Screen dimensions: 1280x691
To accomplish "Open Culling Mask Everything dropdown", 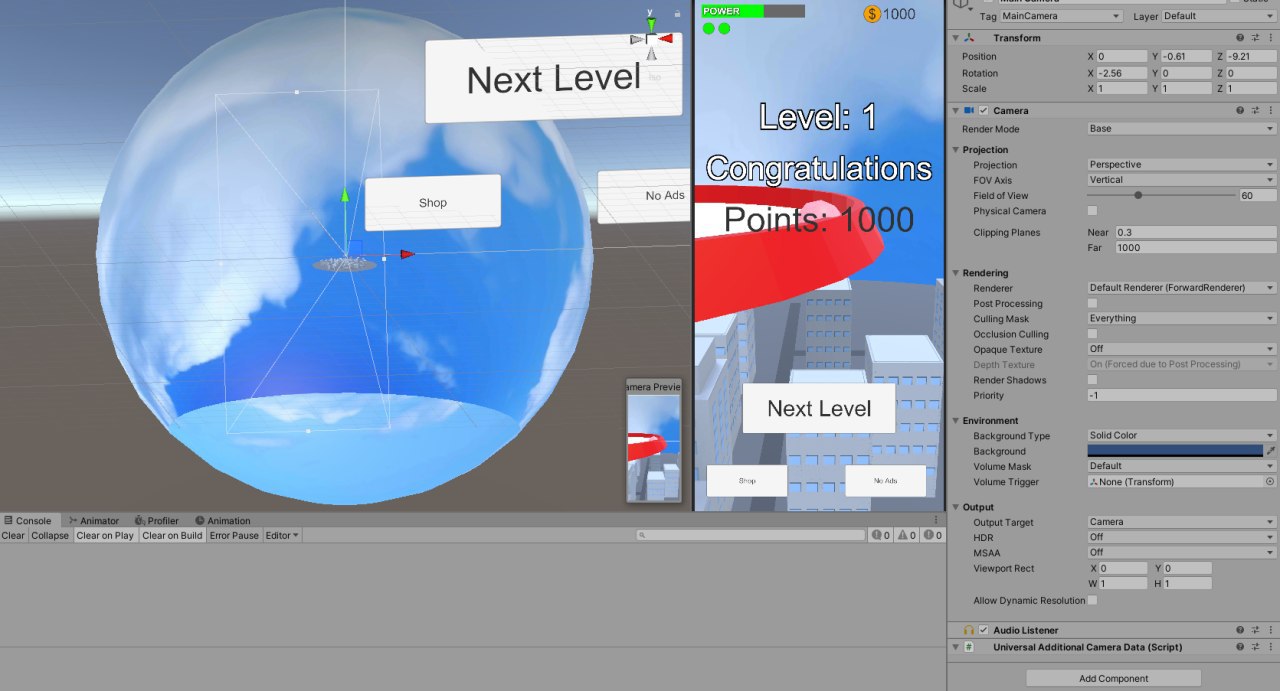I will 1182,319.
